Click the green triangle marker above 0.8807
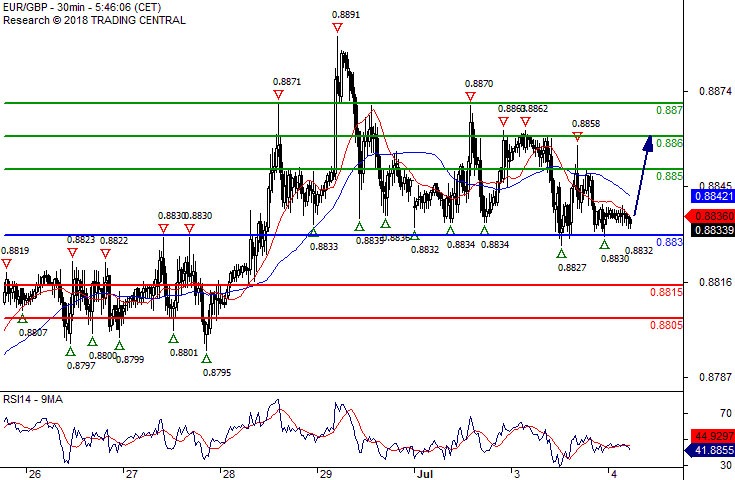Image resolution: width=735 pixels, height=480 pixels. (22, 319)
